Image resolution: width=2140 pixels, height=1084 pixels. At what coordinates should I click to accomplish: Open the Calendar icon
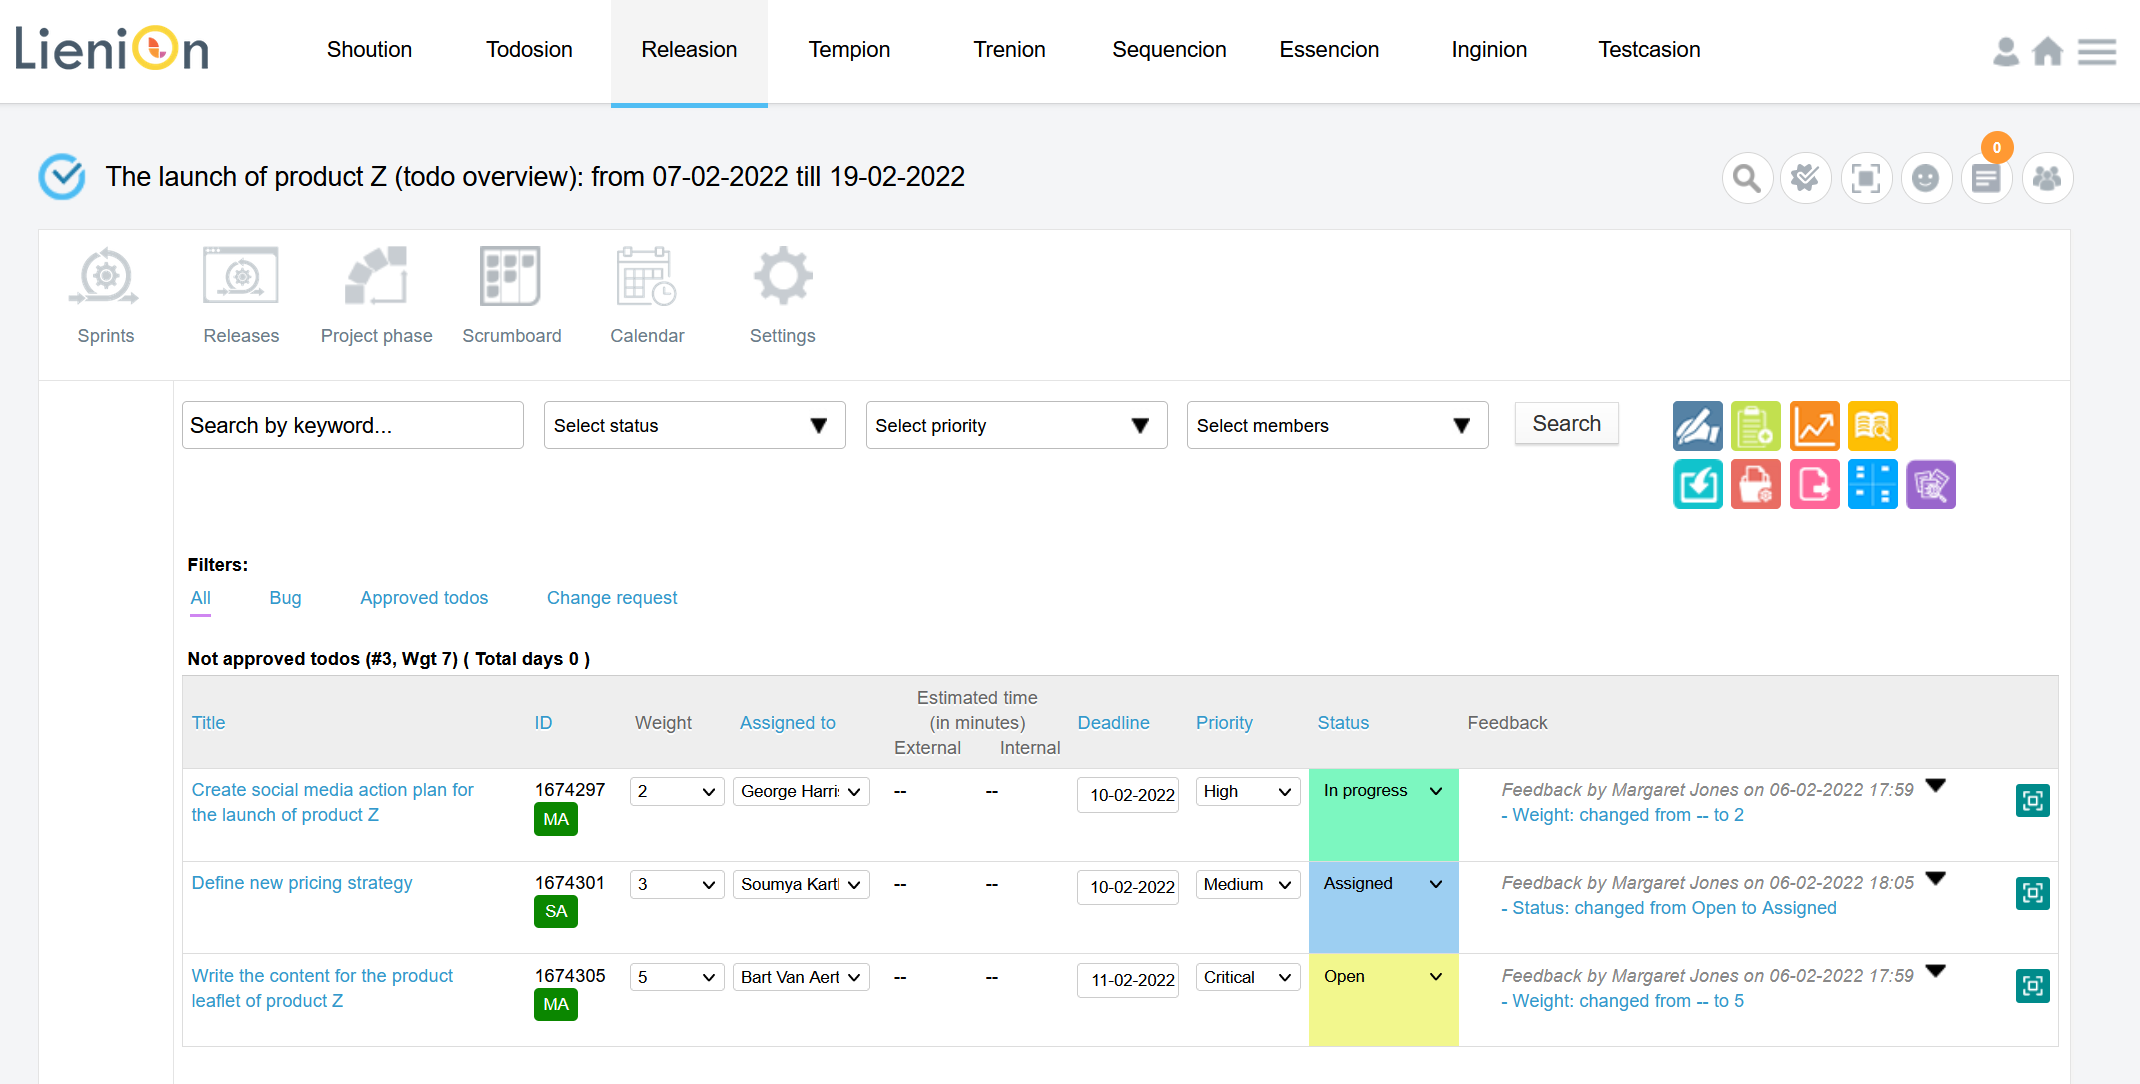[646, 276]
